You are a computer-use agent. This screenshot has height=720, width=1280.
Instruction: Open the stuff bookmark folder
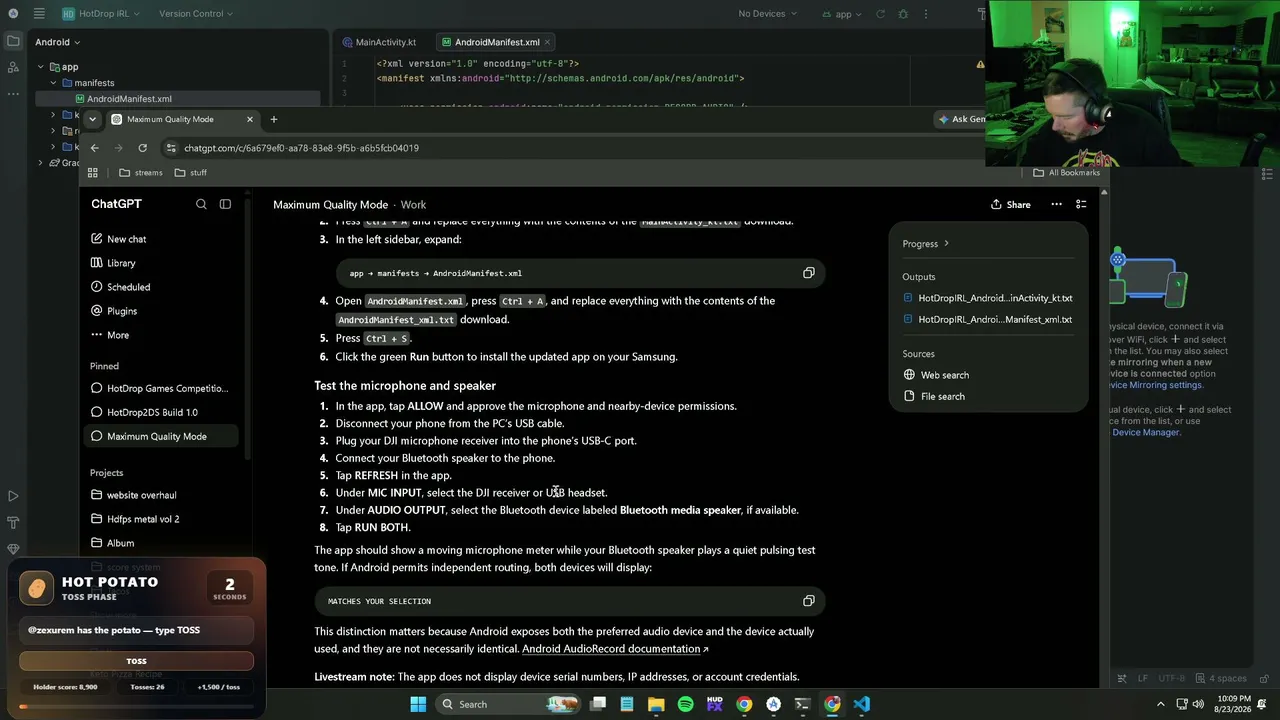(190, 172)
